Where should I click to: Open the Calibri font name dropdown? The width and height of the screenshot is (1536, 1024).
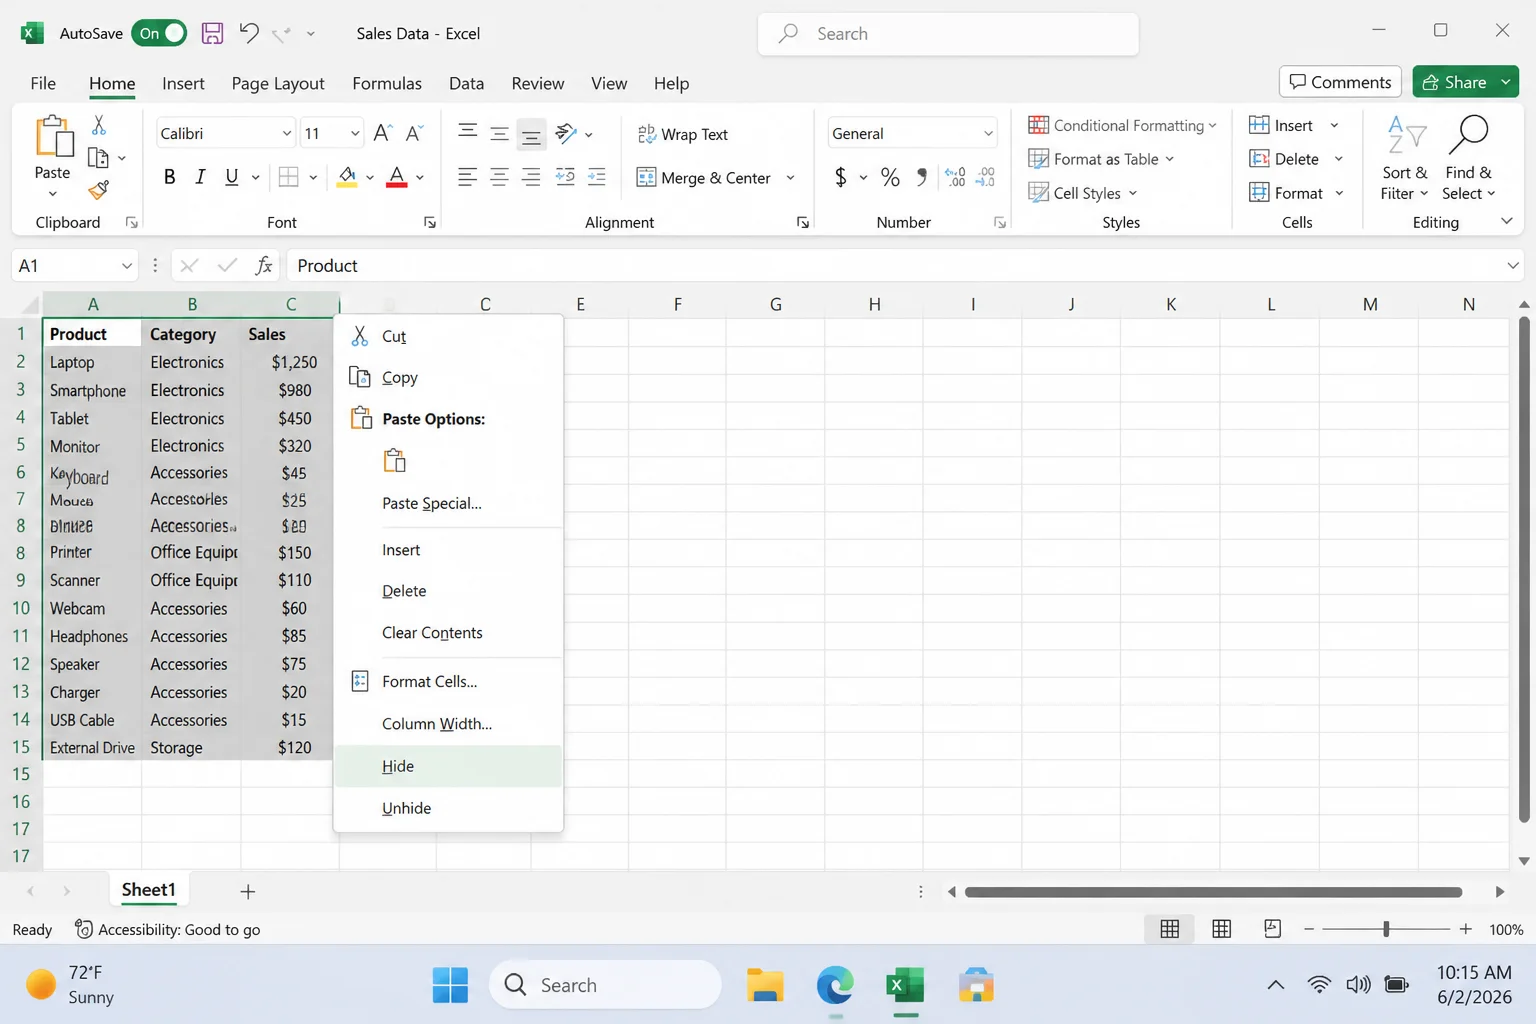coord(287,133)
